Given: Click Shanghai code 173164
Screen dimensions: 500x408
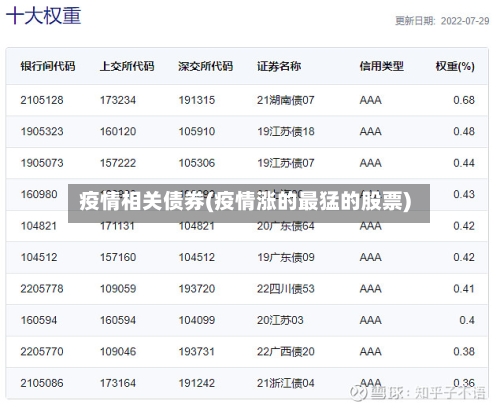Looking at the screenshot, I should (118, 383).
